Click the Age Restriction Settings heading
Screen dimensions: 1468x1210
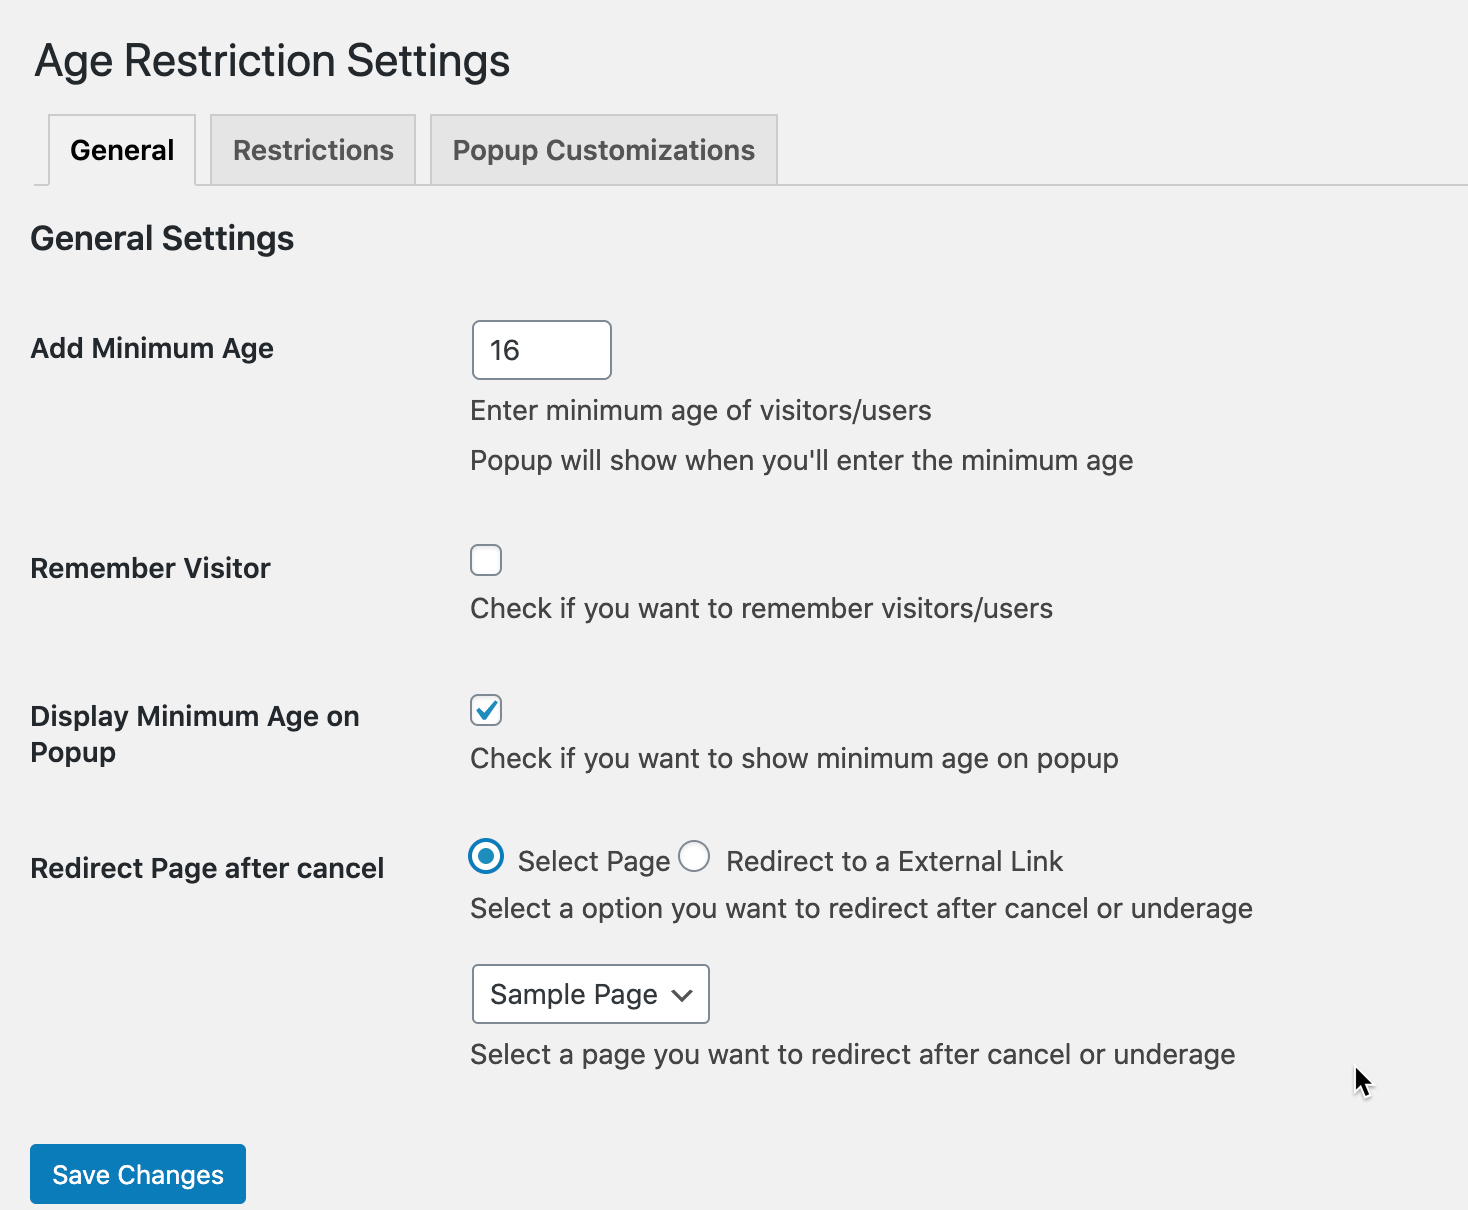tap(272, 60)
